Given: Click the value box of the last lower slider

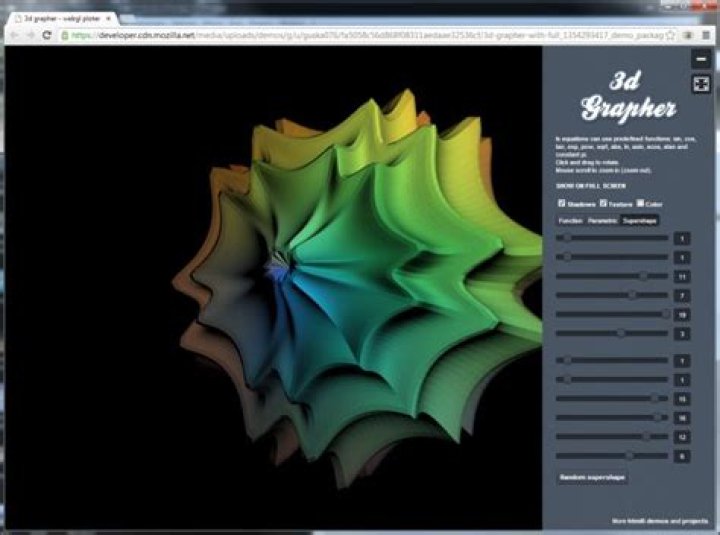Looking at the screenshot, I should (682, 456).
